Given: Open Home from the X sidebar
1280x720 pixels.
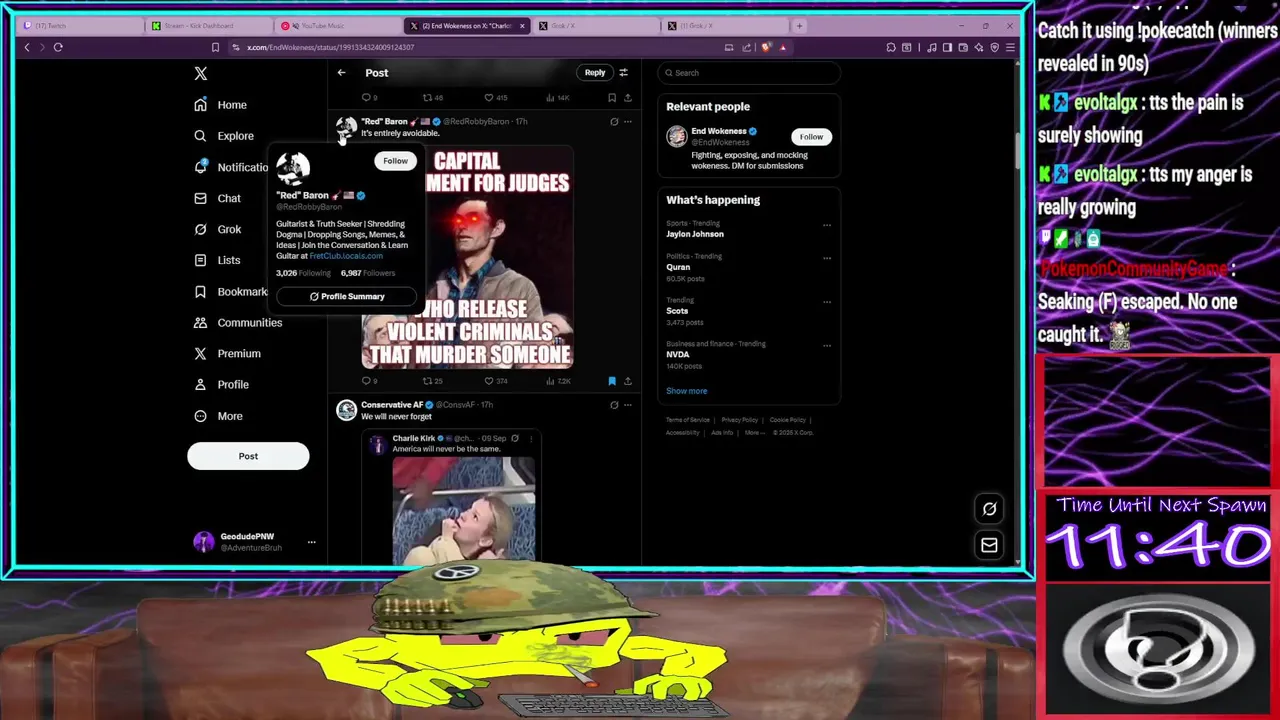Looking at the screenshot, I should [x=221, y=105].
